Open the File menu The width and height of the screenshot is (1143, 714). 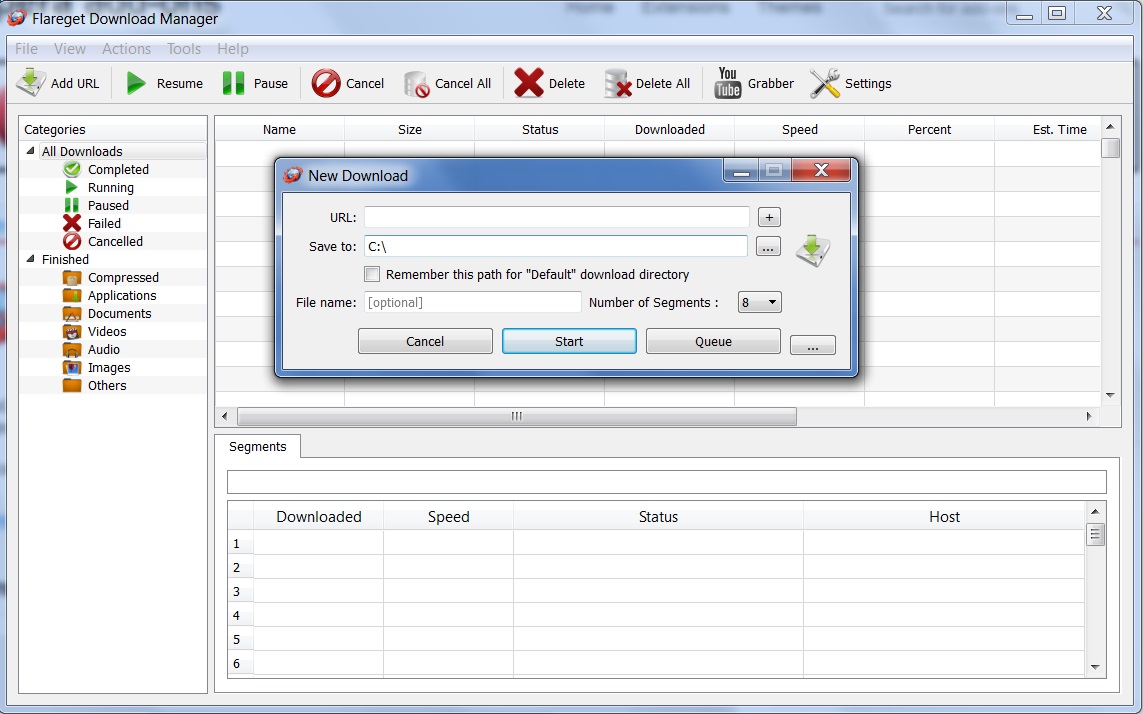click(x=26, y=49)
